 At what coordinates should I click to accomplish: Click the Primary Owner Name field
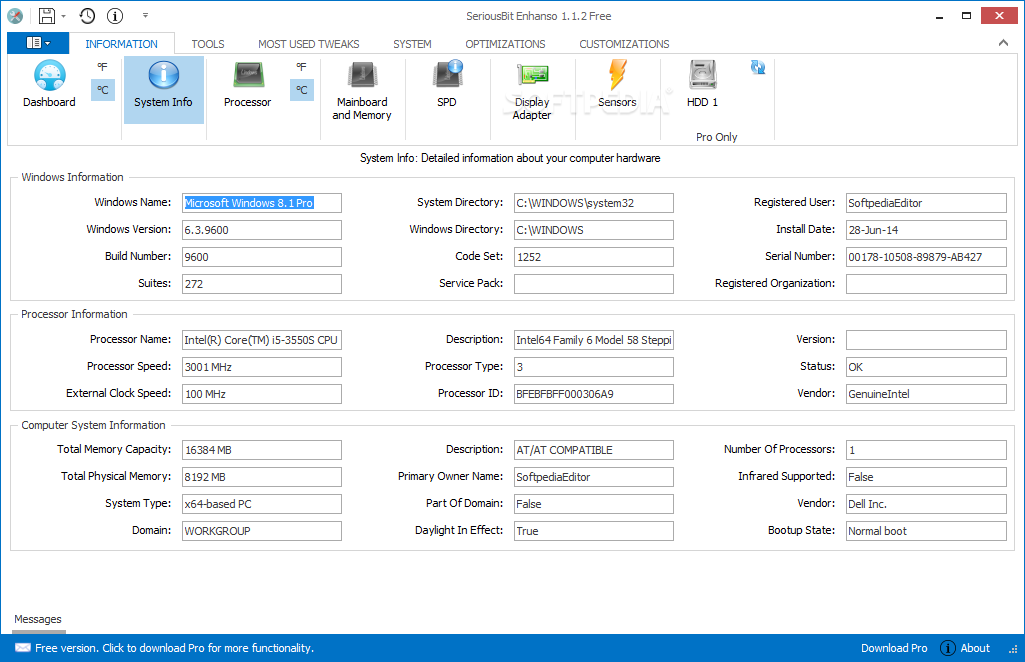point(594,476)
